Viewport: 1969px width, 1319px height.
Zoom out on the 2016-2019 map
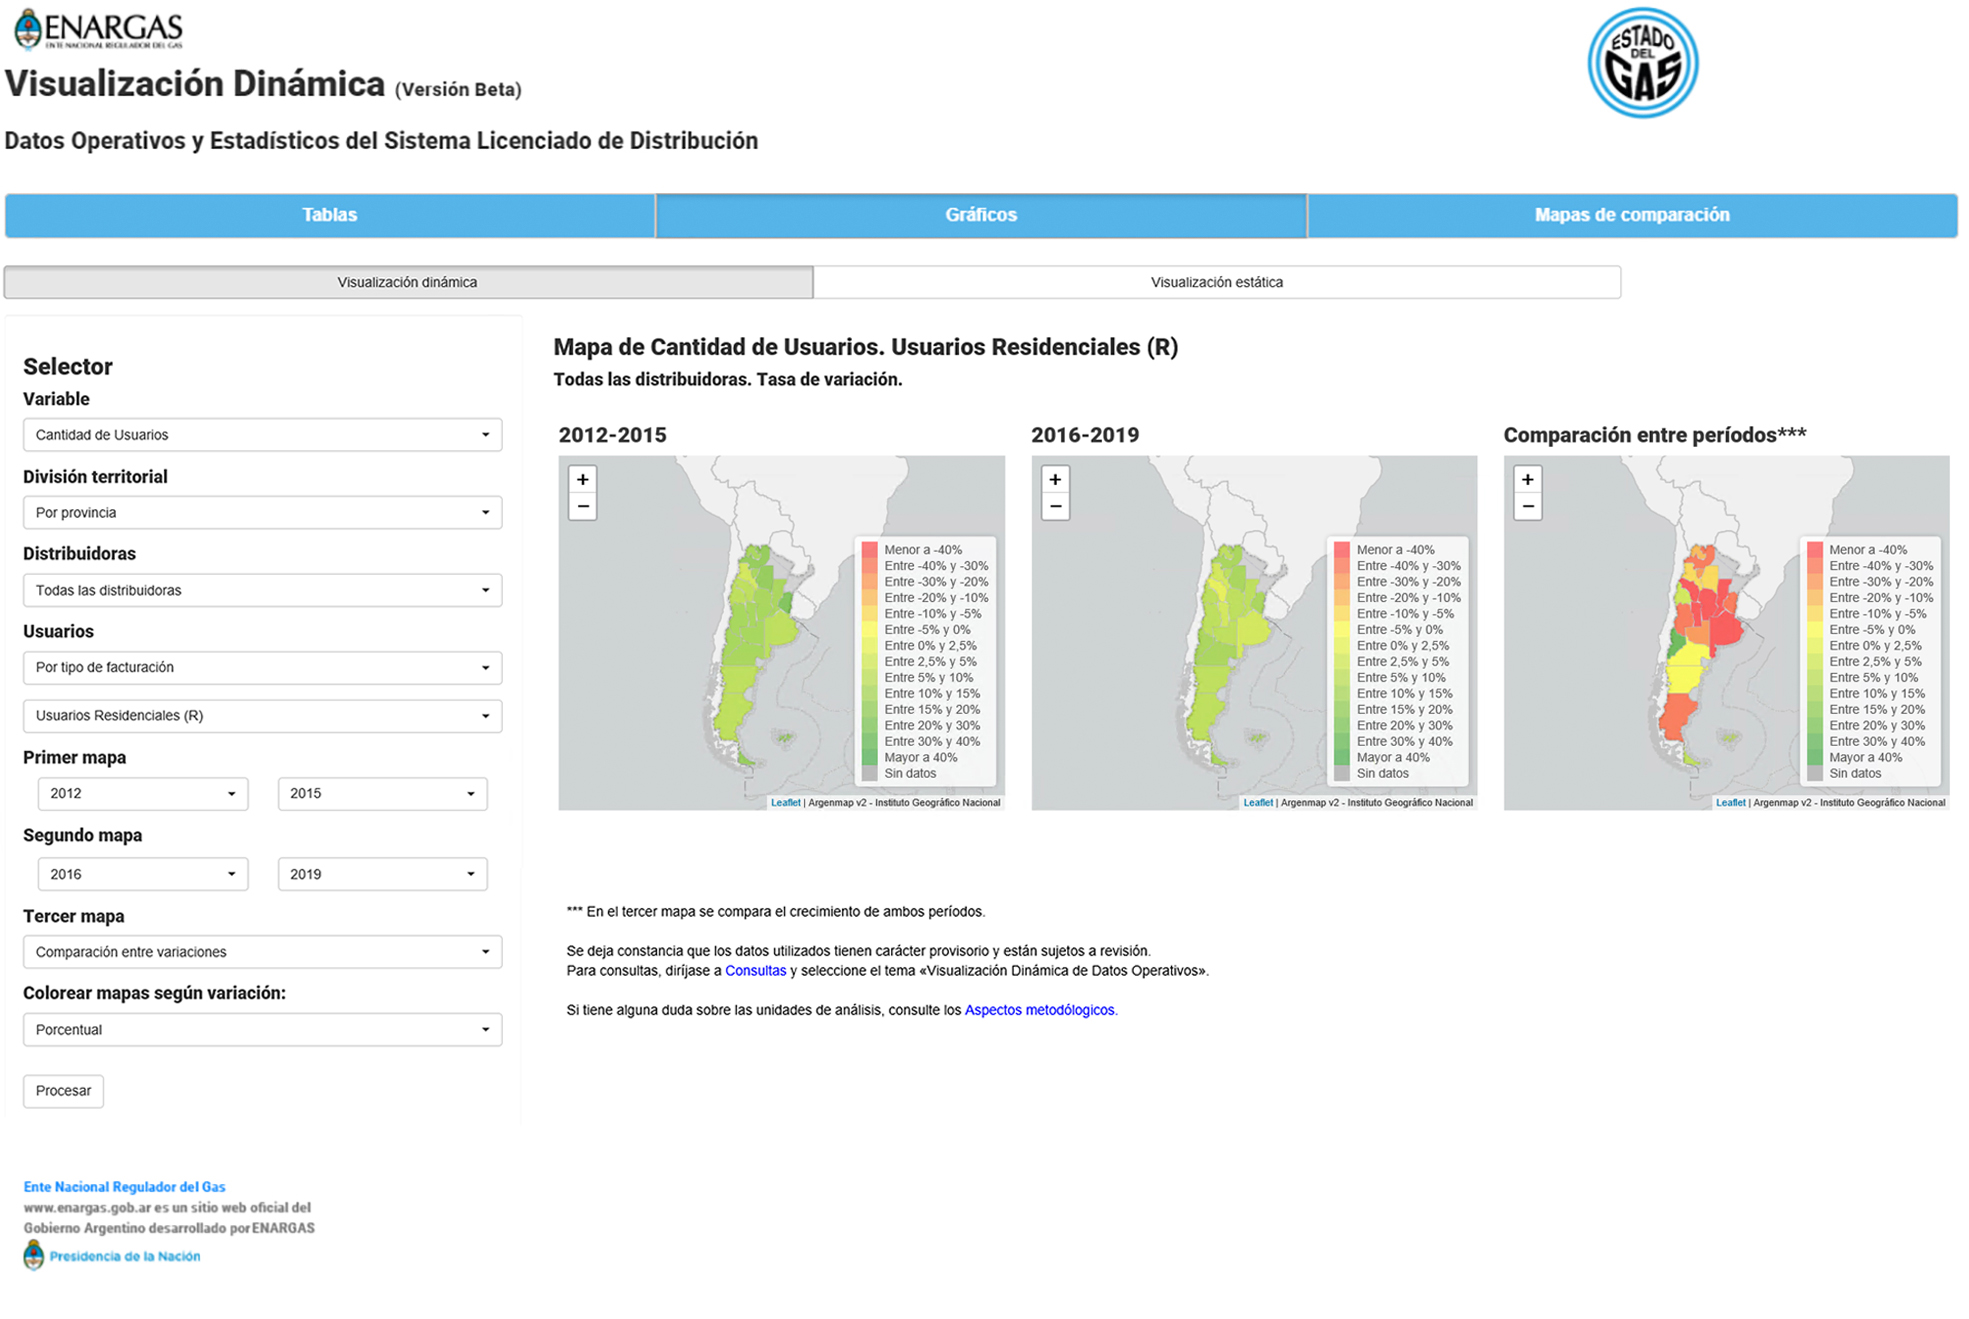click(1055, 506)
